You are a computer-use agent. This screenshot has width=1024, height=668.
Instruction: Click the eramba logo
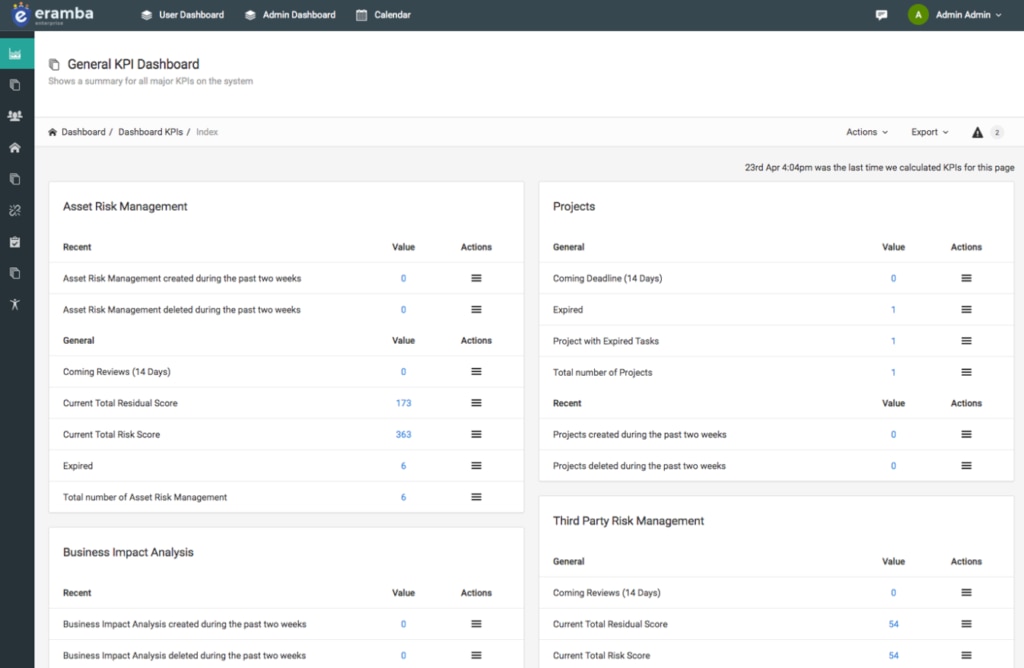(x=53, y=14)
